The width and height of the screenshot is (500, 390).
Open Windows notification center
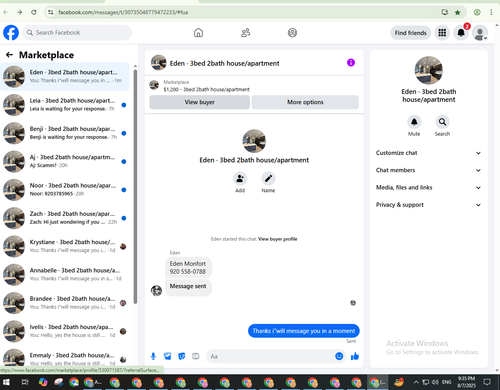click(x=487, y=382)
